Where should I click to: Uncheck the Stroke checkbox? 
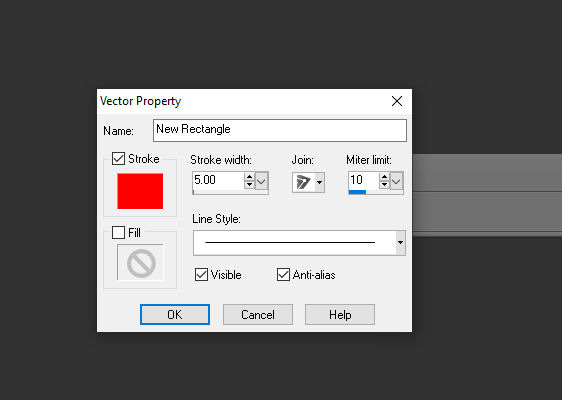118,158
